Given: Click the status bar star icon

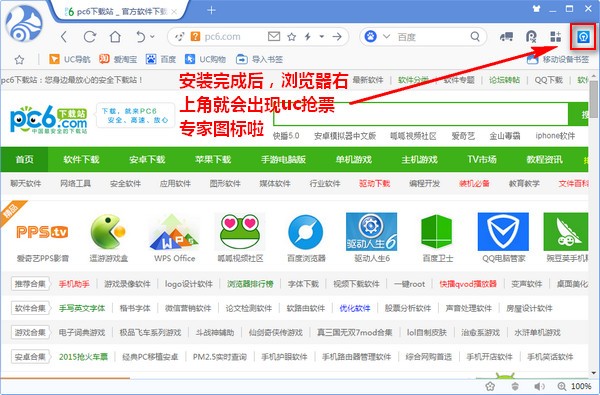Looking at the screenshot, I should (490, 386).
